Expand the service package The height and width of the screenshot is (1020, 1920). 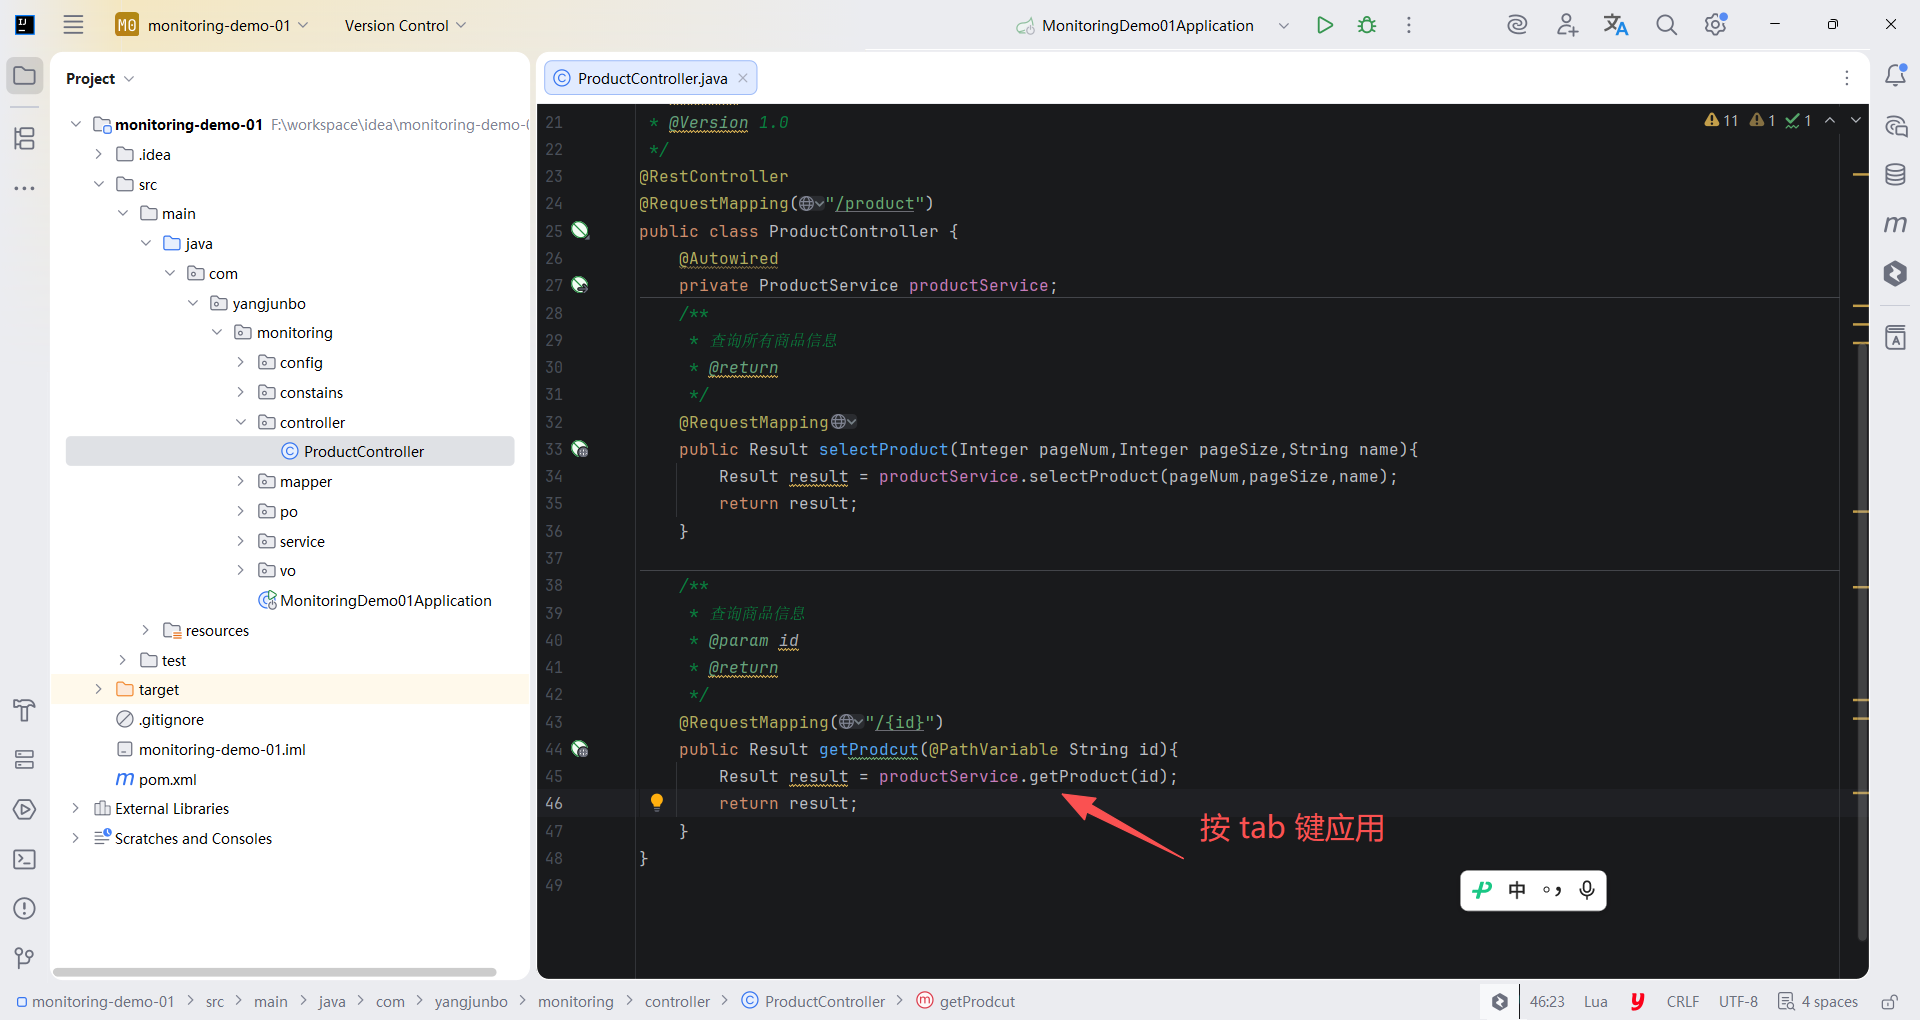pos(240,541)
